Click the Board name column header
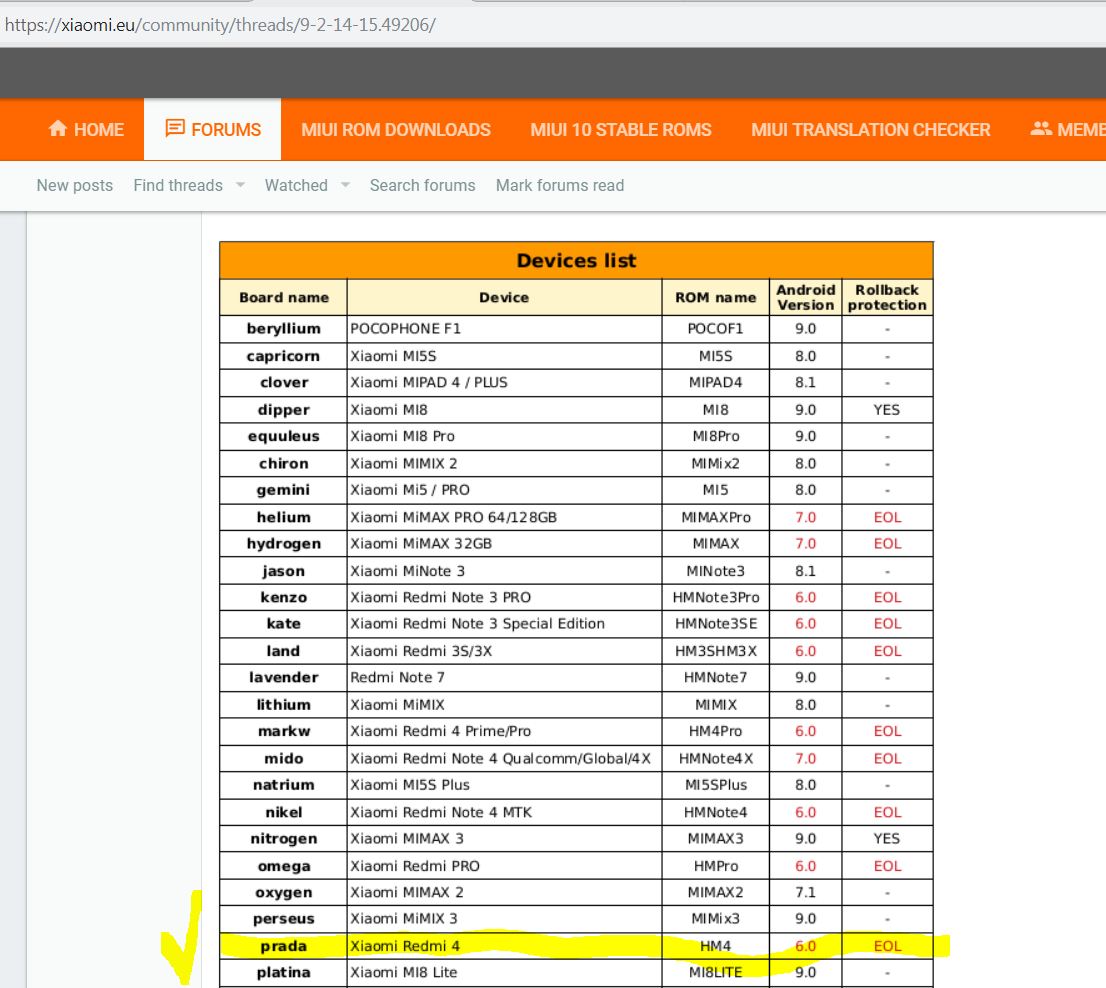The height and width of the screenshot is (988, 1106). coord(284,298)
